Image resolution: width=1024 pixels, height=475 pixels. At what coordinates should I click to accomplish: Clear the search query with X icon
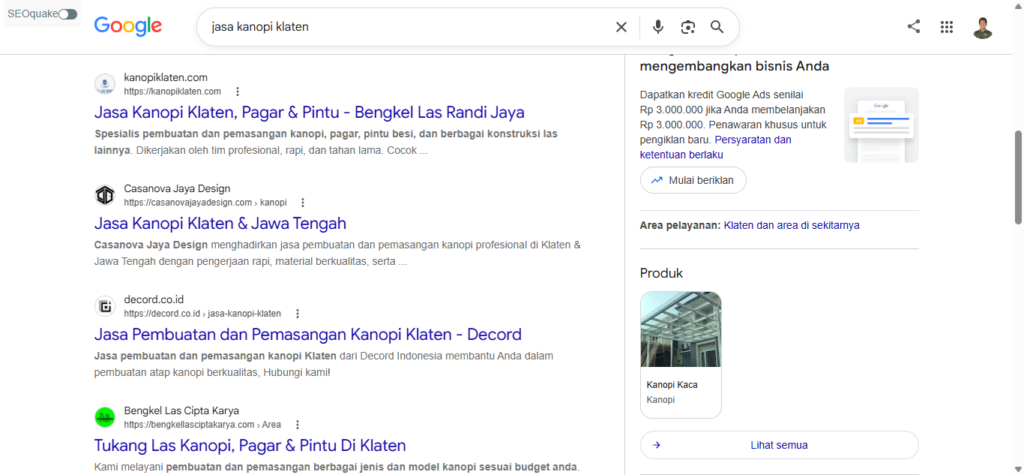pyautogui.click(x=621, y=27)
